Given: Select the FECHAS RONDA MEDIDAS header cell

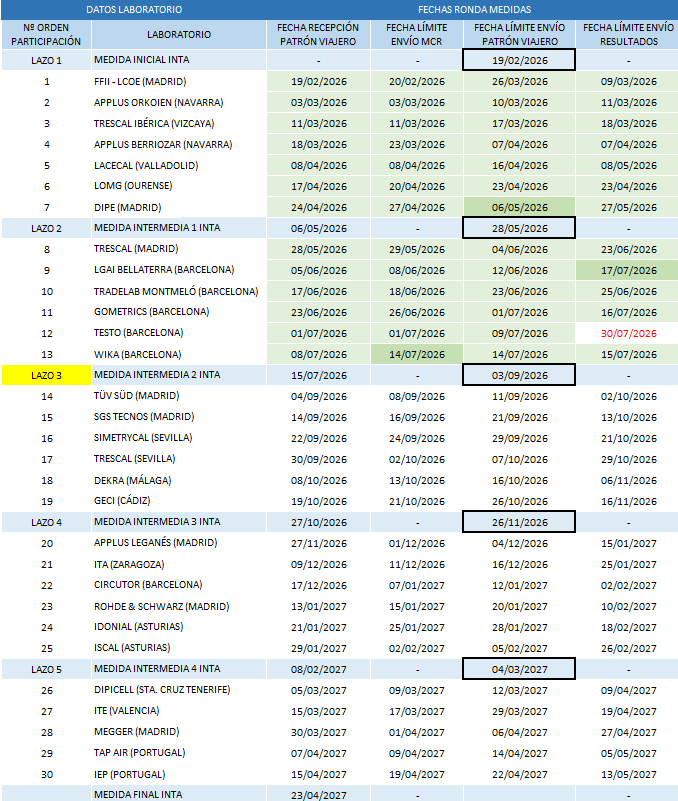Looking at the screenshot, I should [x=474, y=10].
